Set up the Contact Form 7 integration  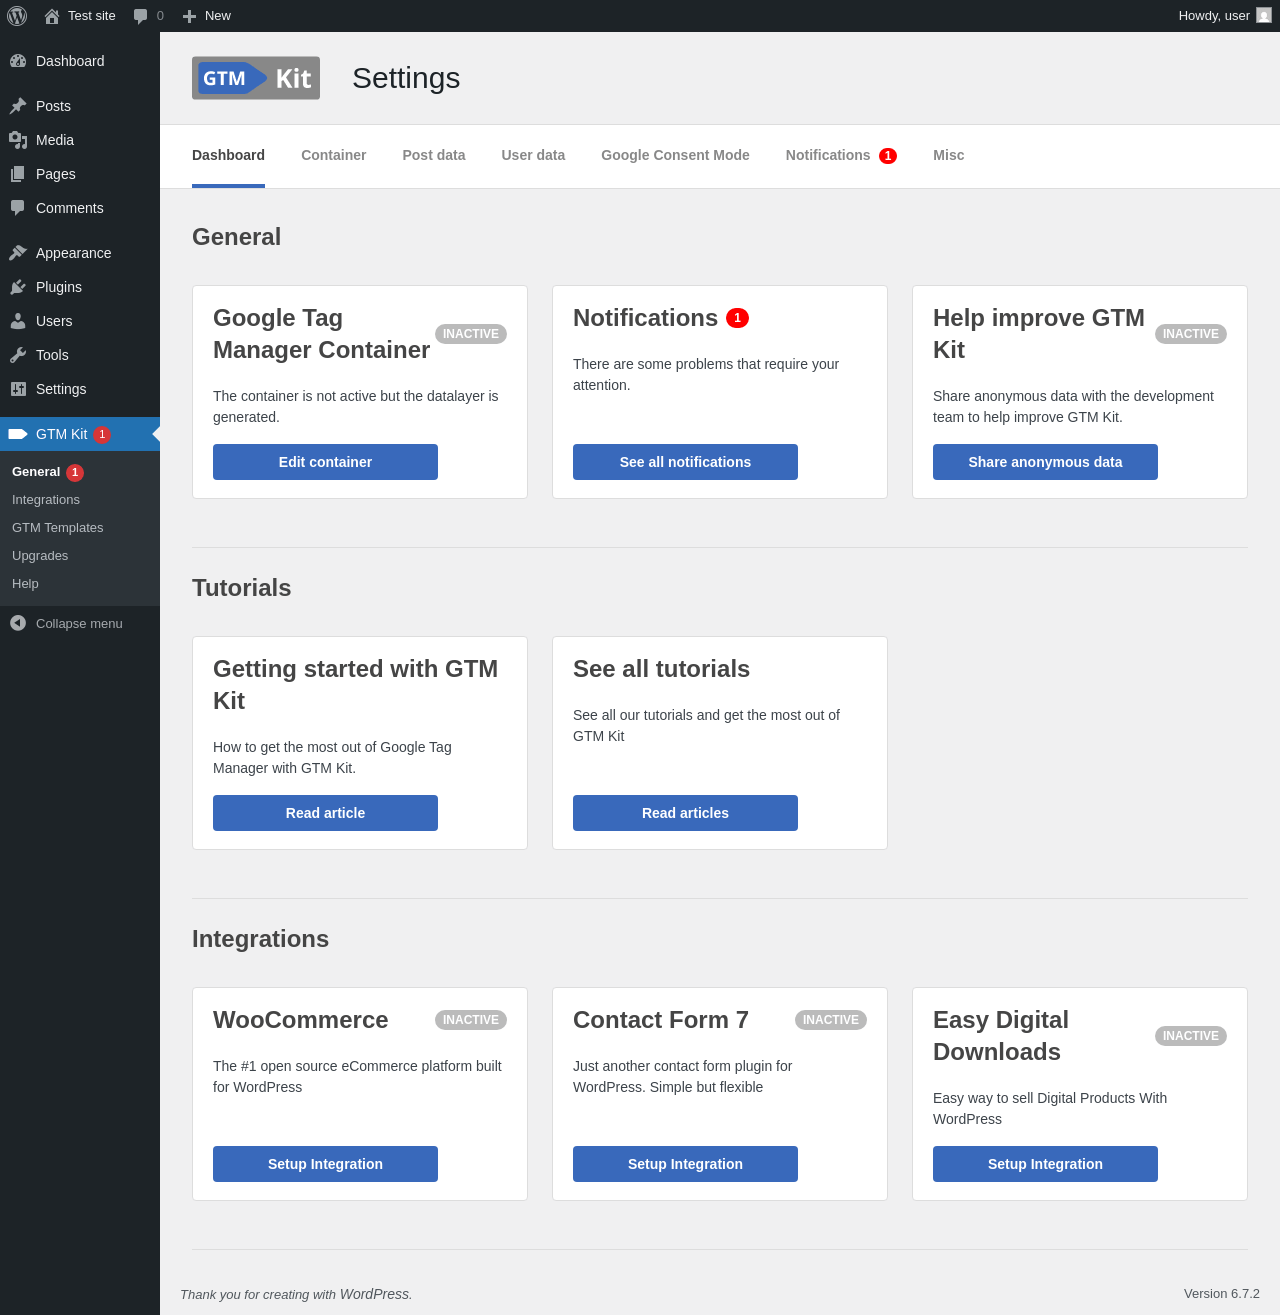coord(685,1164)
